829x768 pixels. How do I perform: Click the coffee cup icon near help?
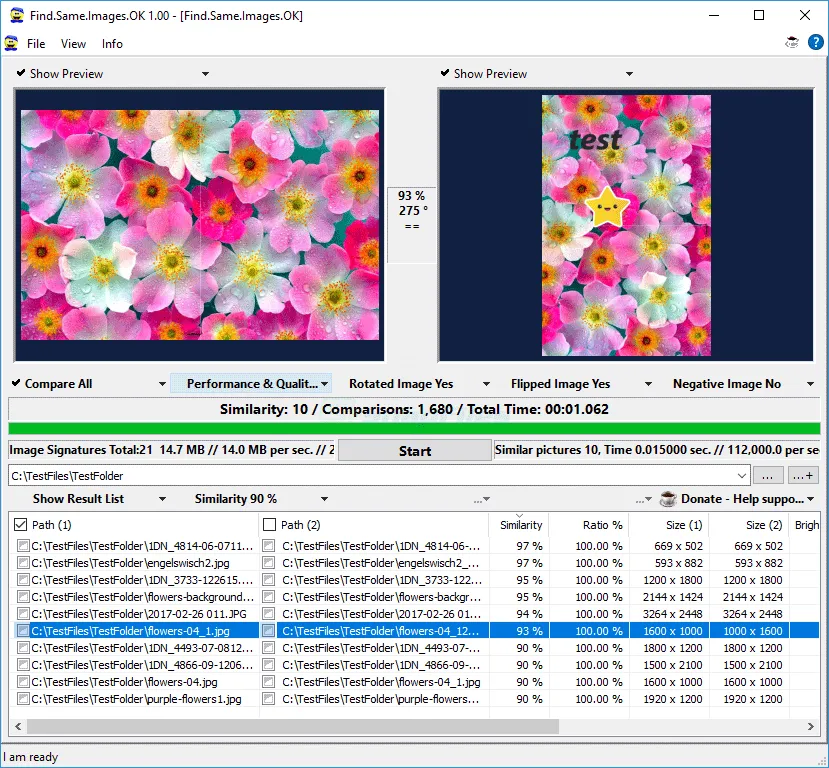(x=791, y=43)
